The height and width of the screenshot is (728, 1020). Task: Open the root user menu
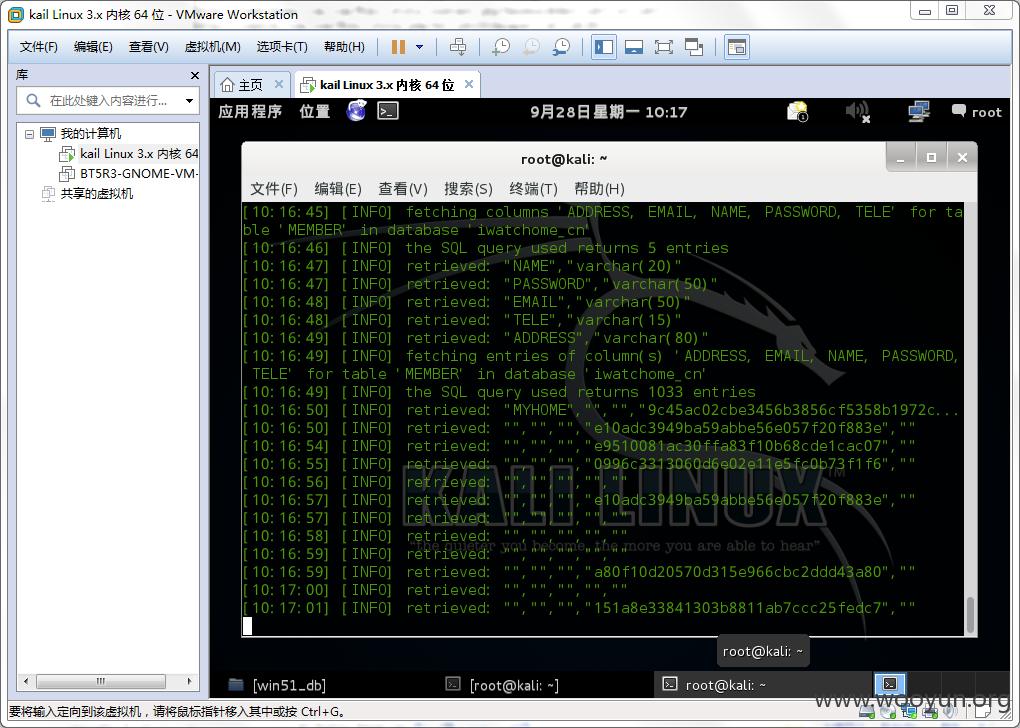977,112
